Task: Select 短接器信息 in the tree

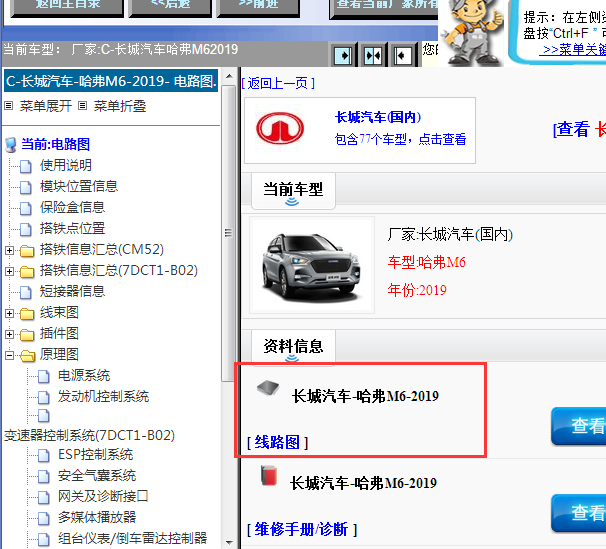Action: pos(72,292)
